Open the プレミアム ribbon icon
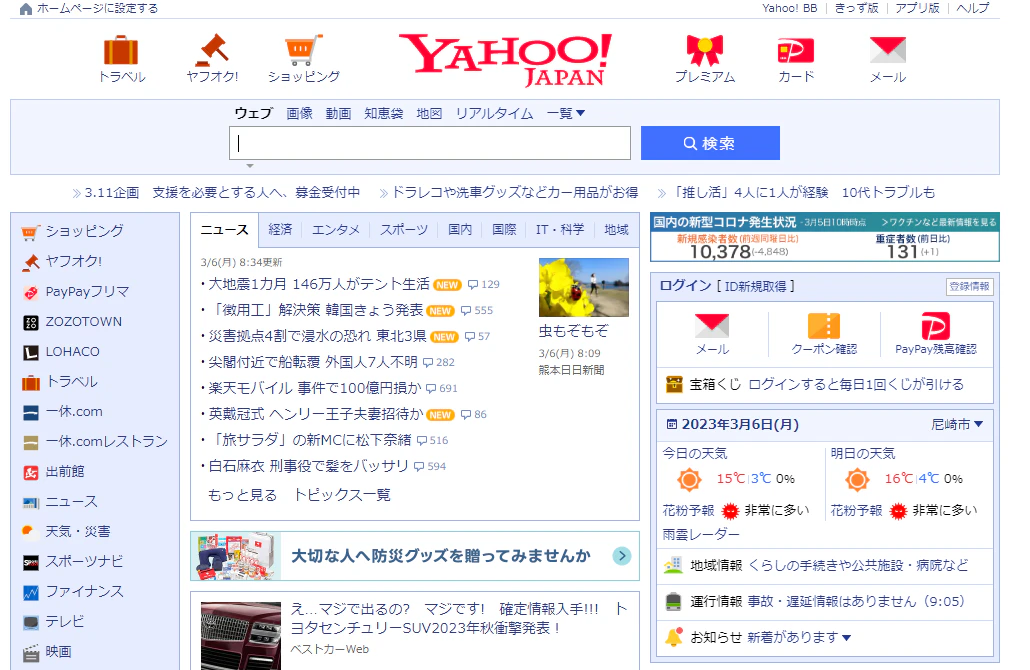Viewport: 1030px width, 670px height. pos(705,51)
